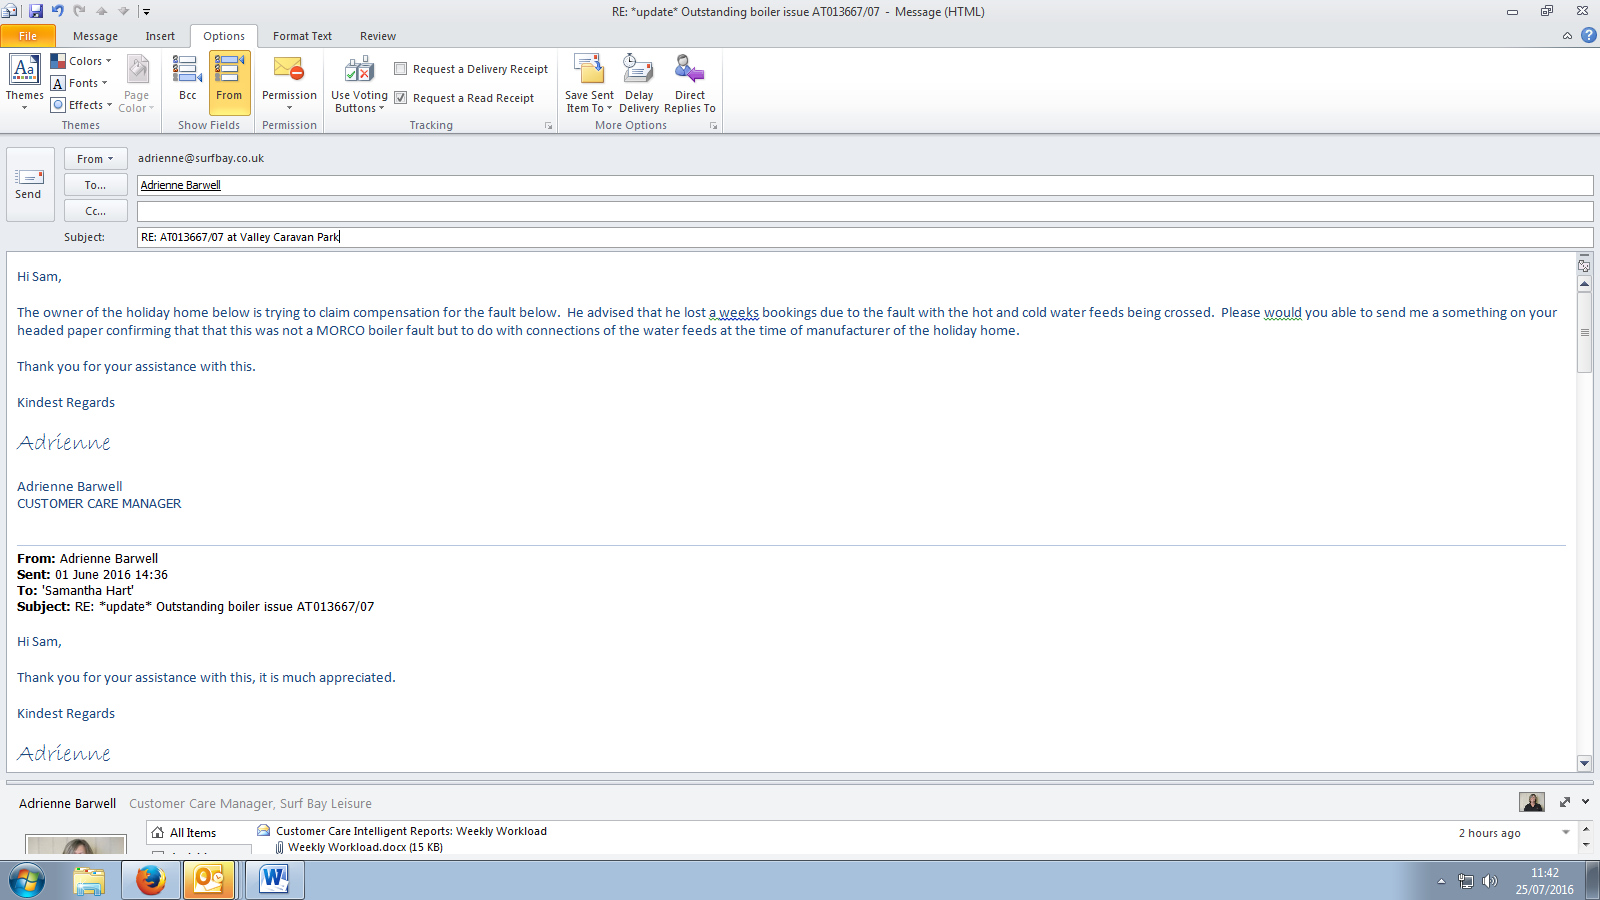Switch to the Message tab
The width and height of the screenshot is (1600, 900).
pyautogui.click(x=95, y=36)
